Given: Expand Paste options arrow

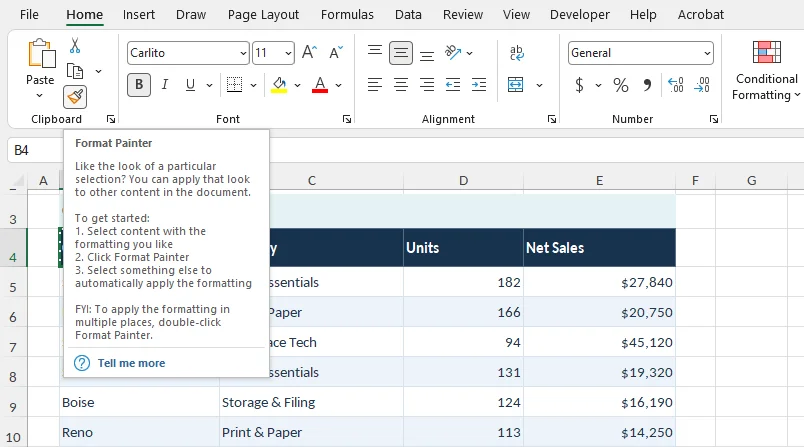Looking at the screenshot, I should click(39, 96).
